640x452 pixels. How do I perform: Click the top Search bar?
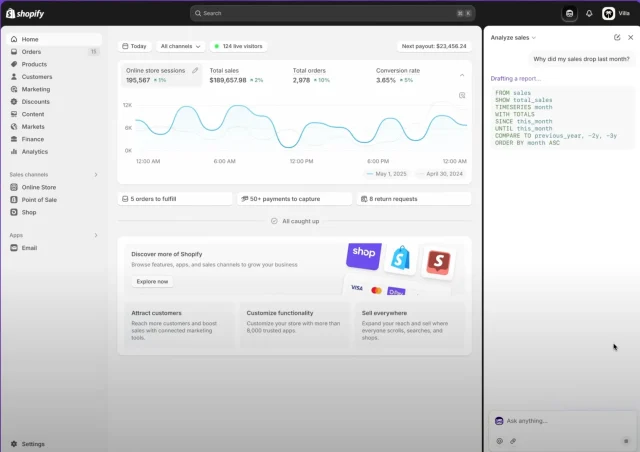[x=332, y=13]
